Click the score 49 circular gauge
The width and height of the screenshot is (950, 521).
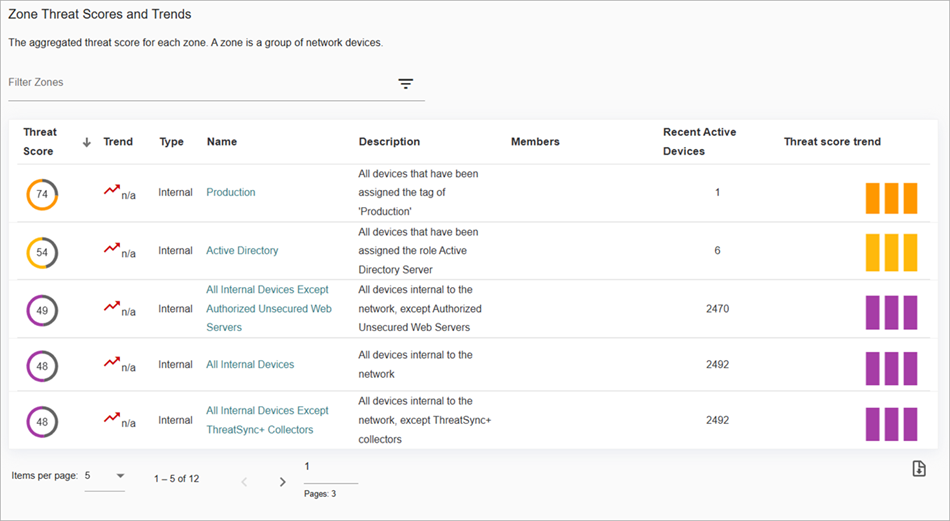(x=42, y=311)
